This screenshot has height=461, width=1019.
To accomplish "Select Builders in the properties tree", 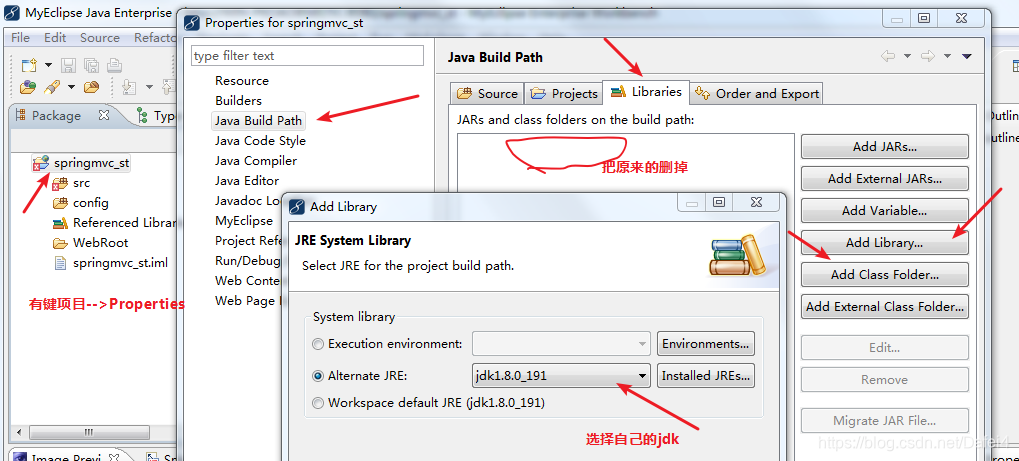I will pyautogui.click(x=239, y=101).
